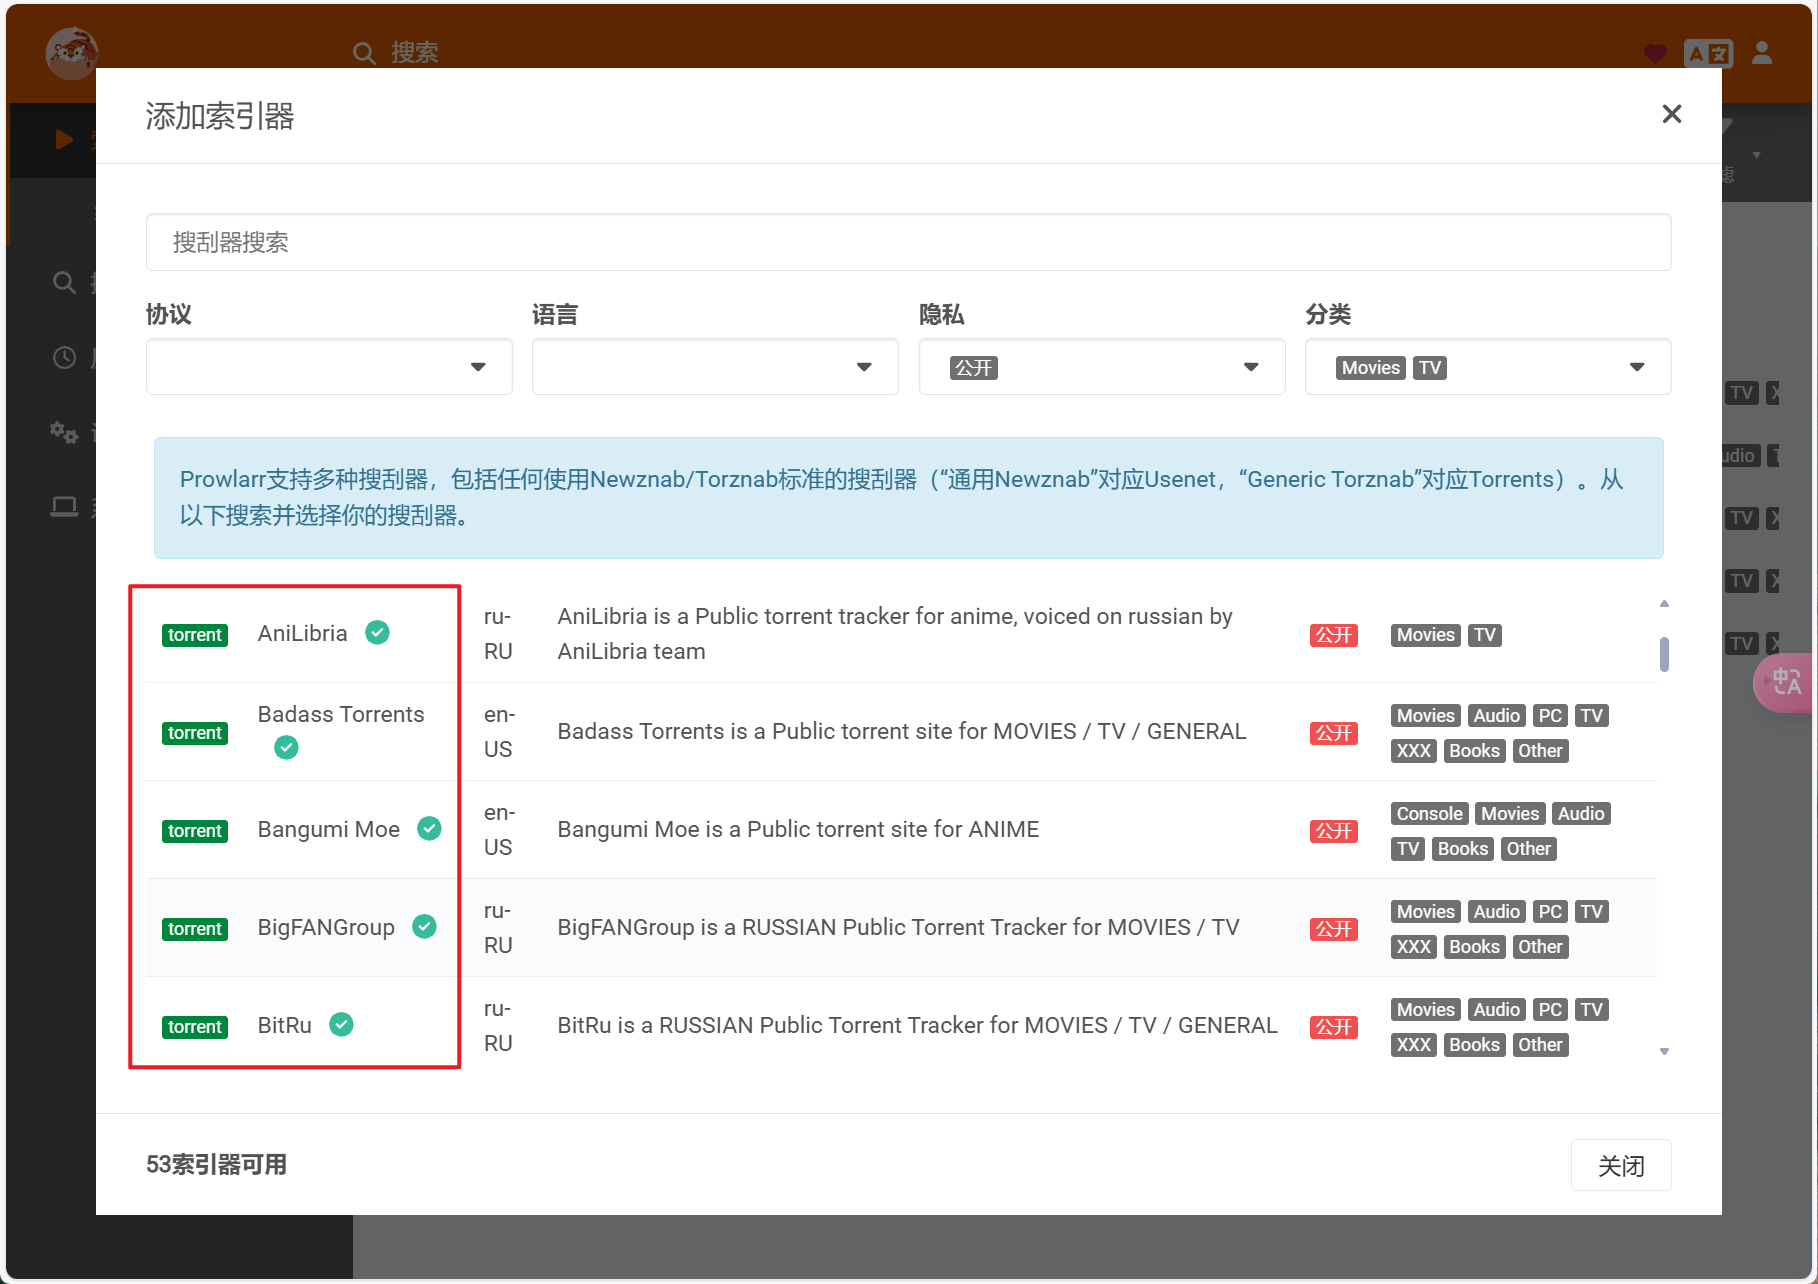Click the TV tag in category filter
The width and height of the screenshot is (1818, 1284).
tap(1430, 368)
